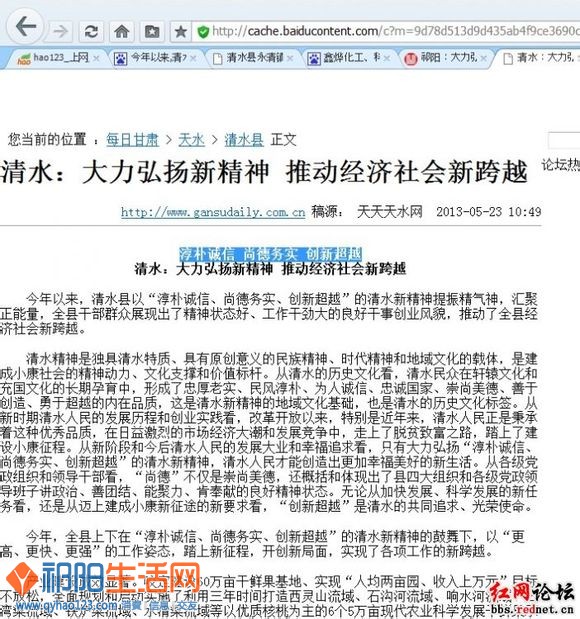
Task: Click the hao123 tab favicon
Action: 24,60
